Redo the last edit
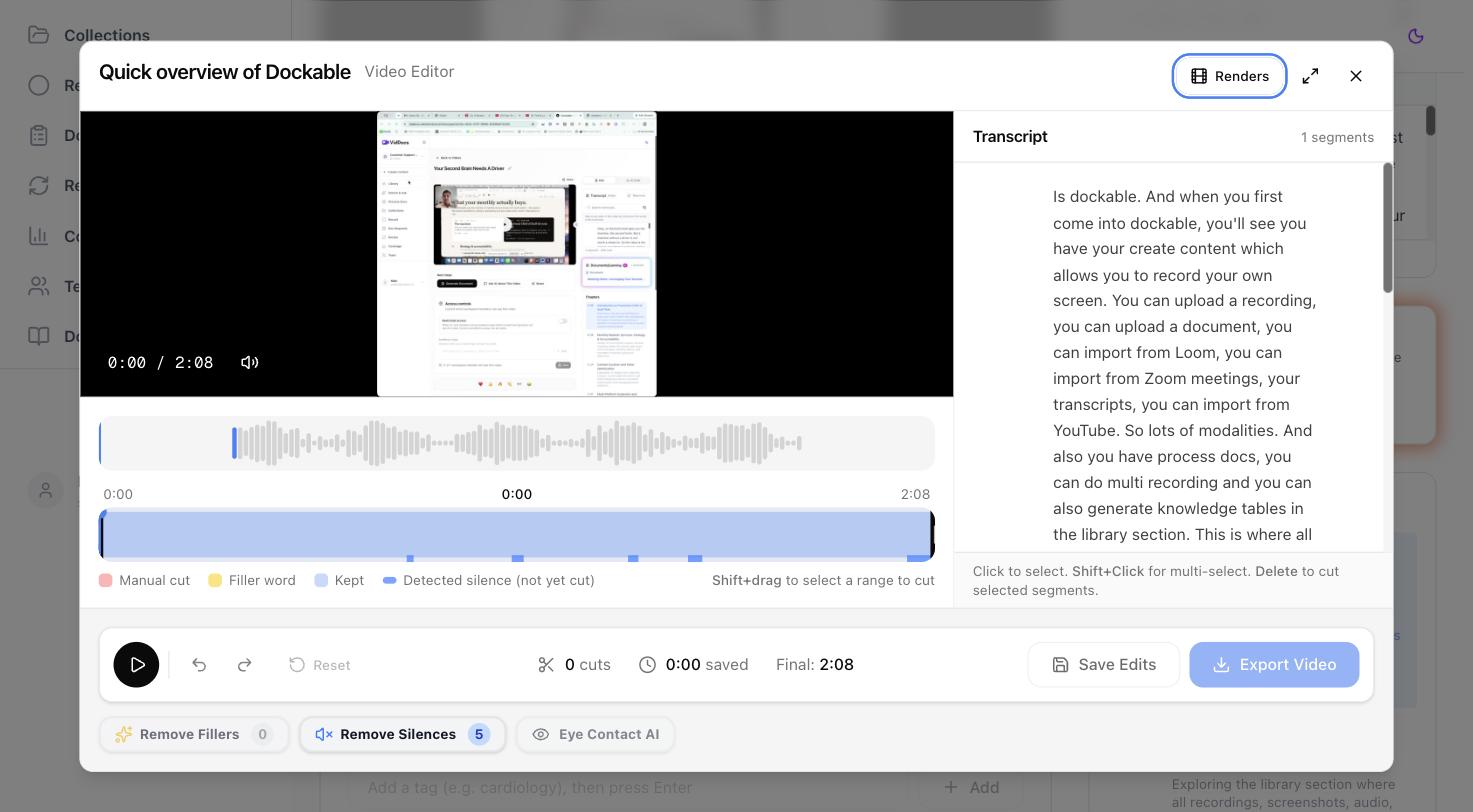Screen dimensions: 1473x812 click(x=244, y=664)
